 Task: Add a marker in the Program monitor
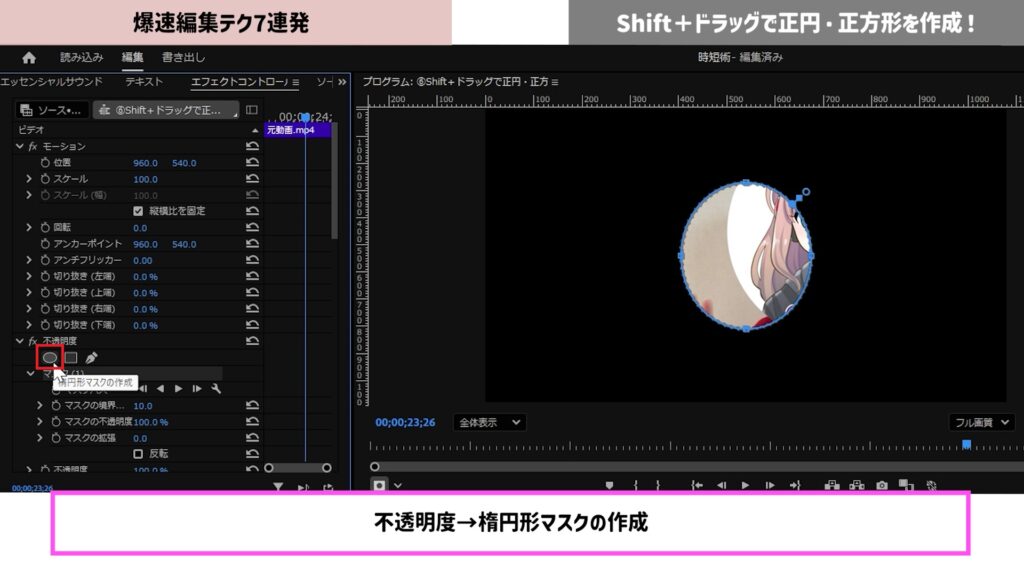pyautogui.click(x=609, y=485)
